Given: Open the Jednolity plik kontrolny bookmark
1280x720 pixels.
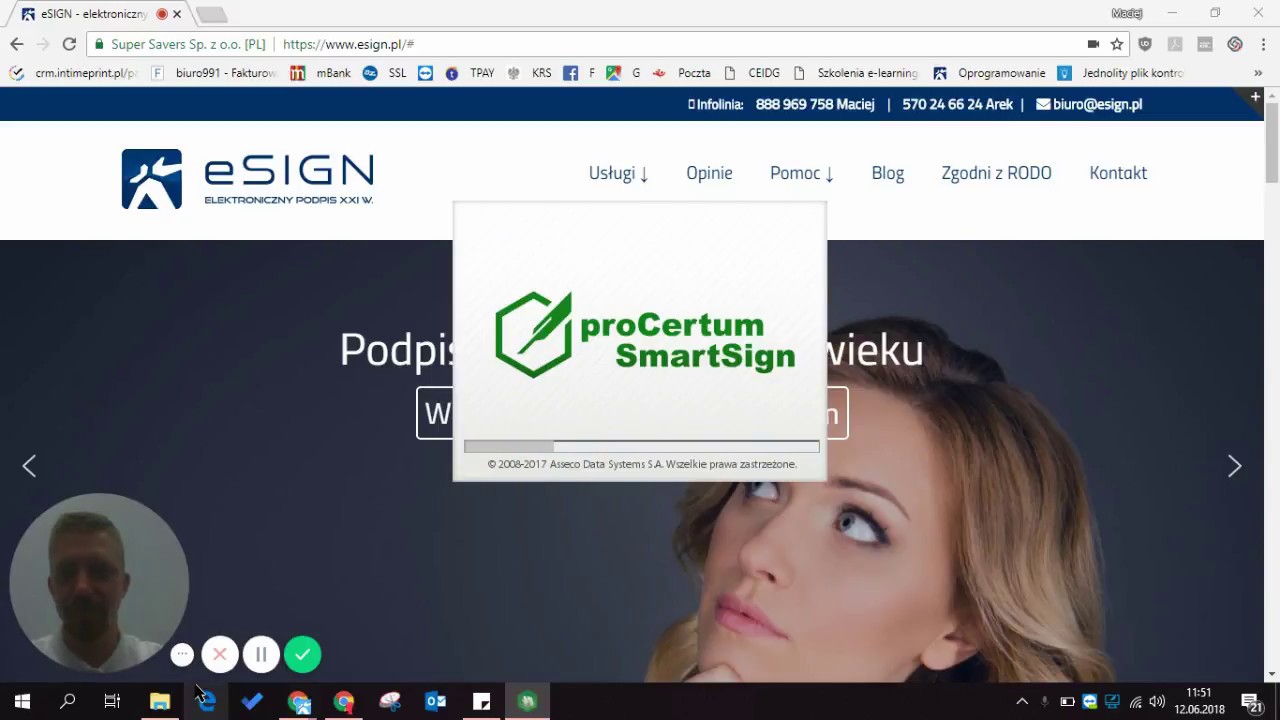Looking at the screenshot, I should point(1120,73).
